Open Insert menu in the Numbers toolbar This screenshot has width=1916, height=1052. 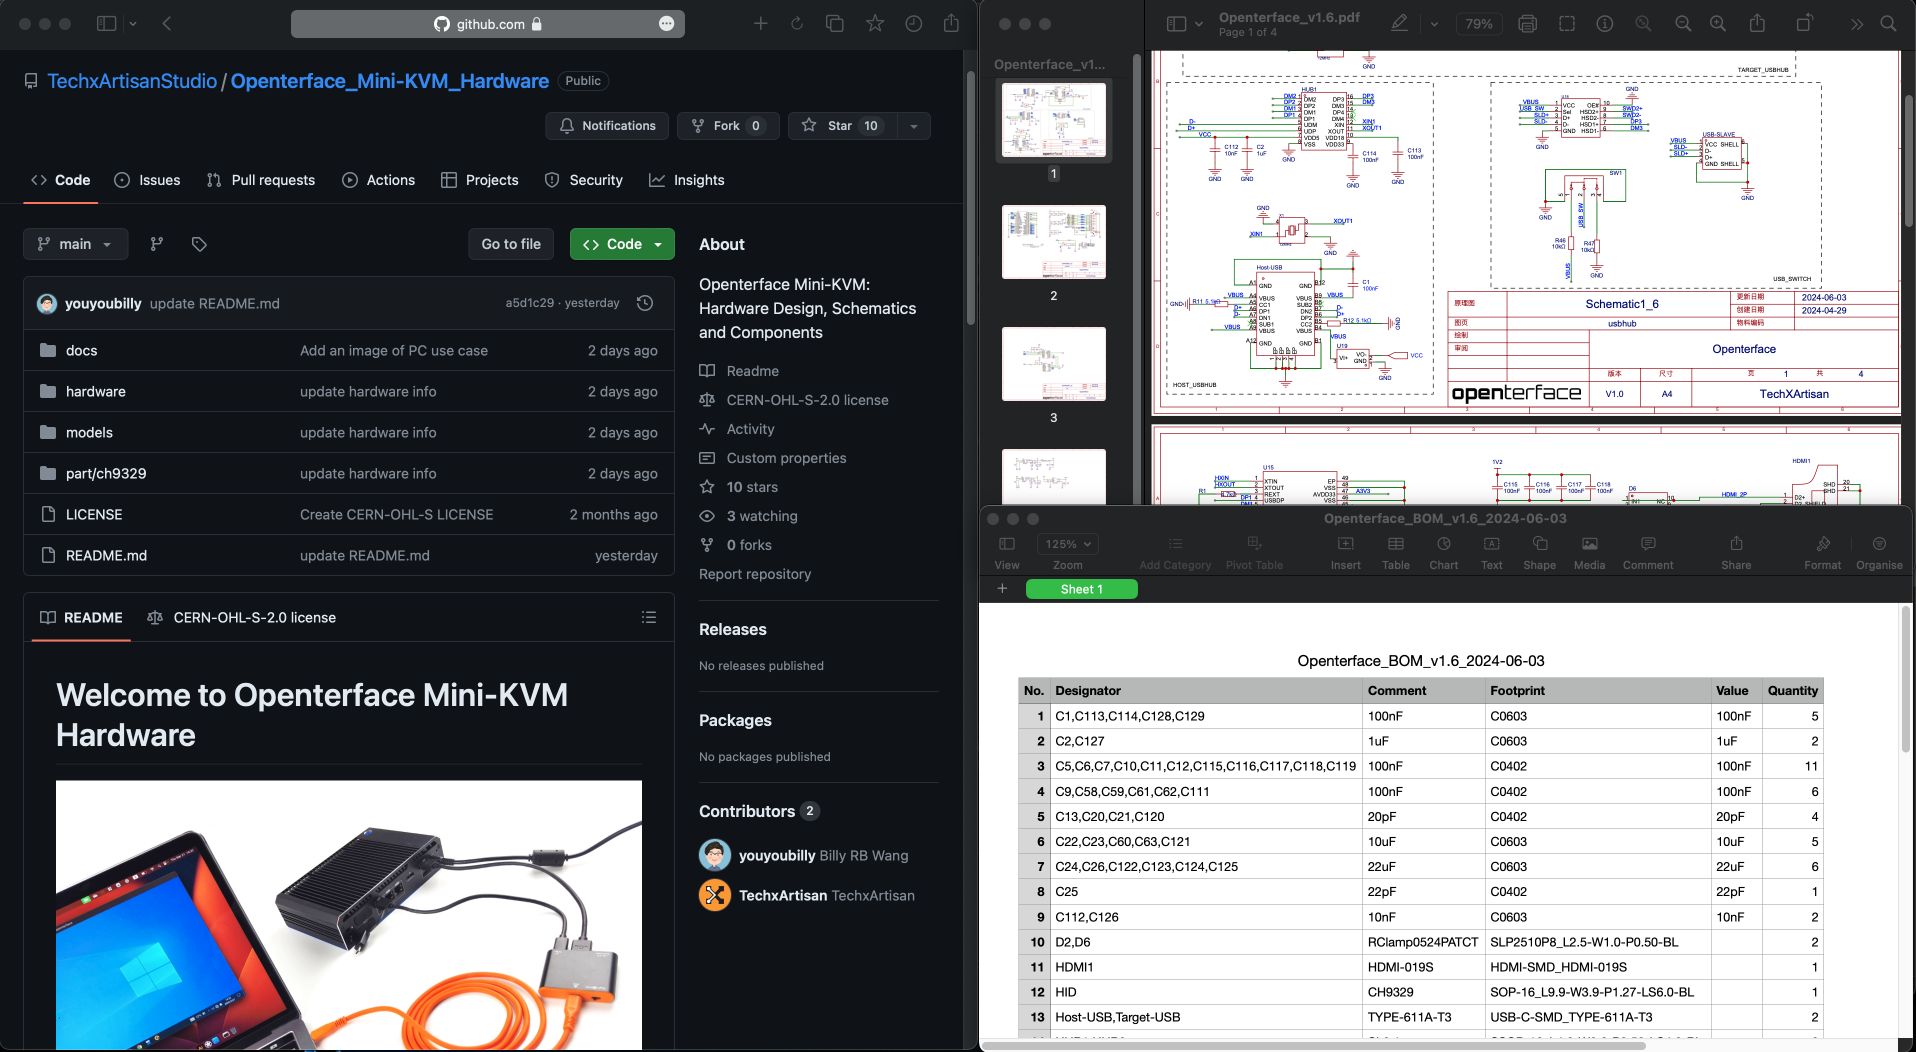tap(1345, 552)
